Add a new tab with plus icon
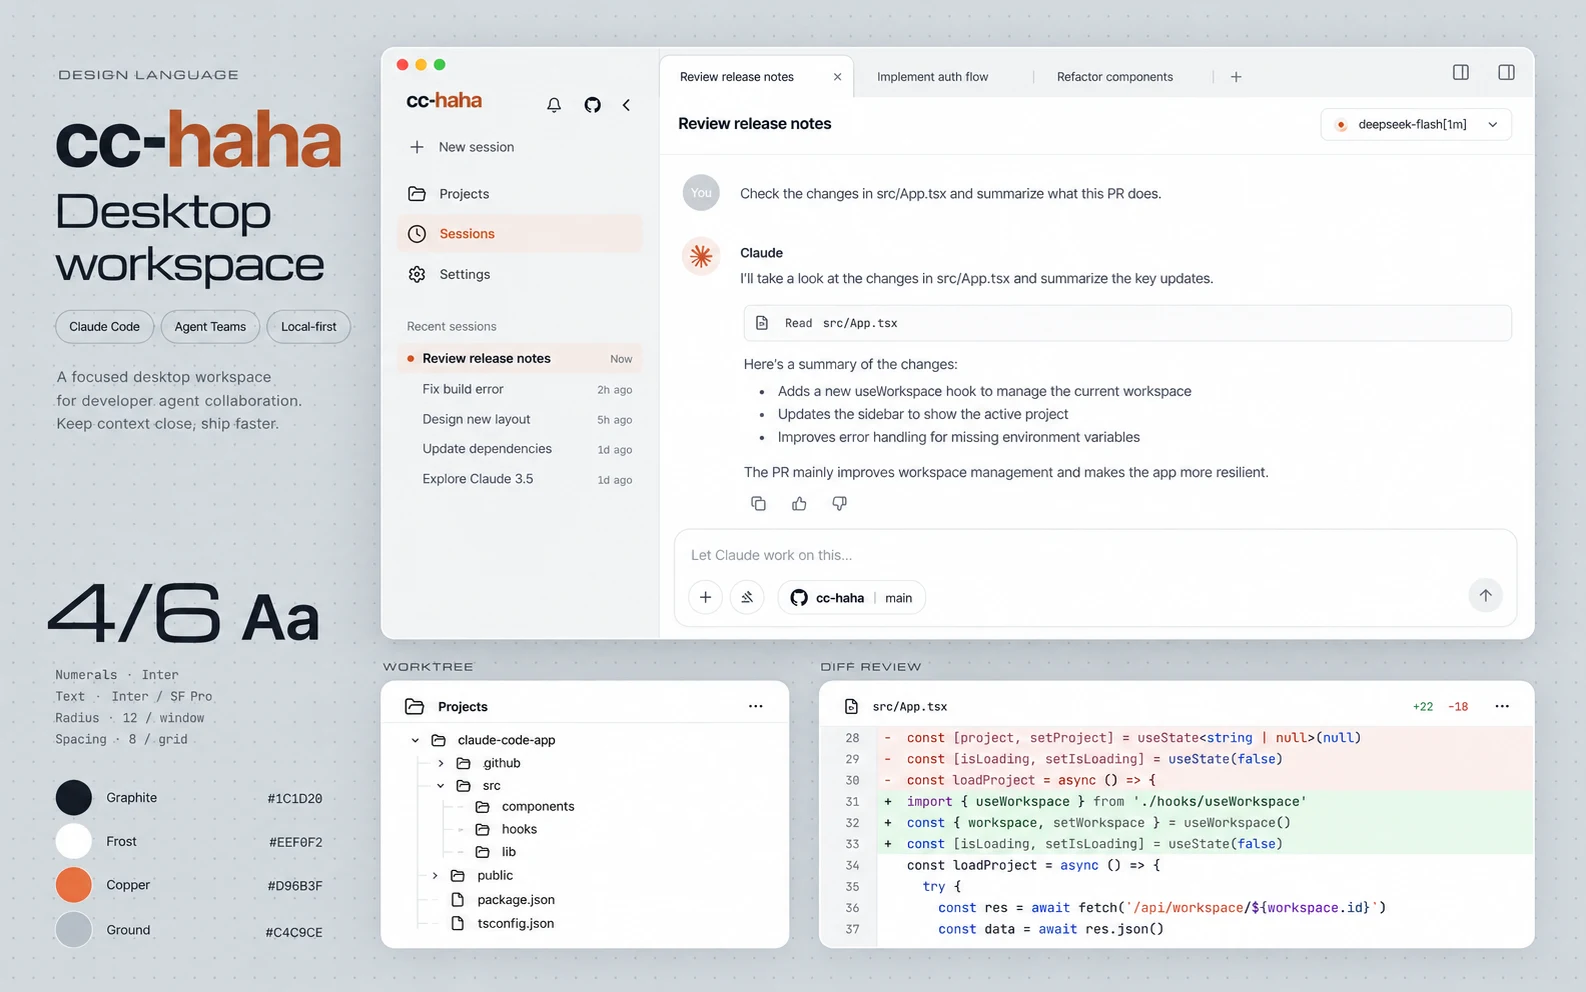Screen dimensions: 1586x992 (x=1236, y=77)
